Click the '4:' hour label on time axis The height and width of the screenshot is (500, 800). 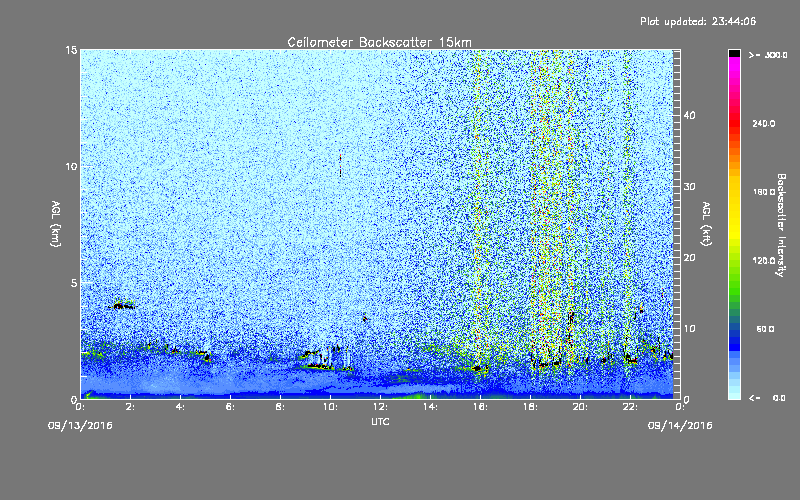181,407
